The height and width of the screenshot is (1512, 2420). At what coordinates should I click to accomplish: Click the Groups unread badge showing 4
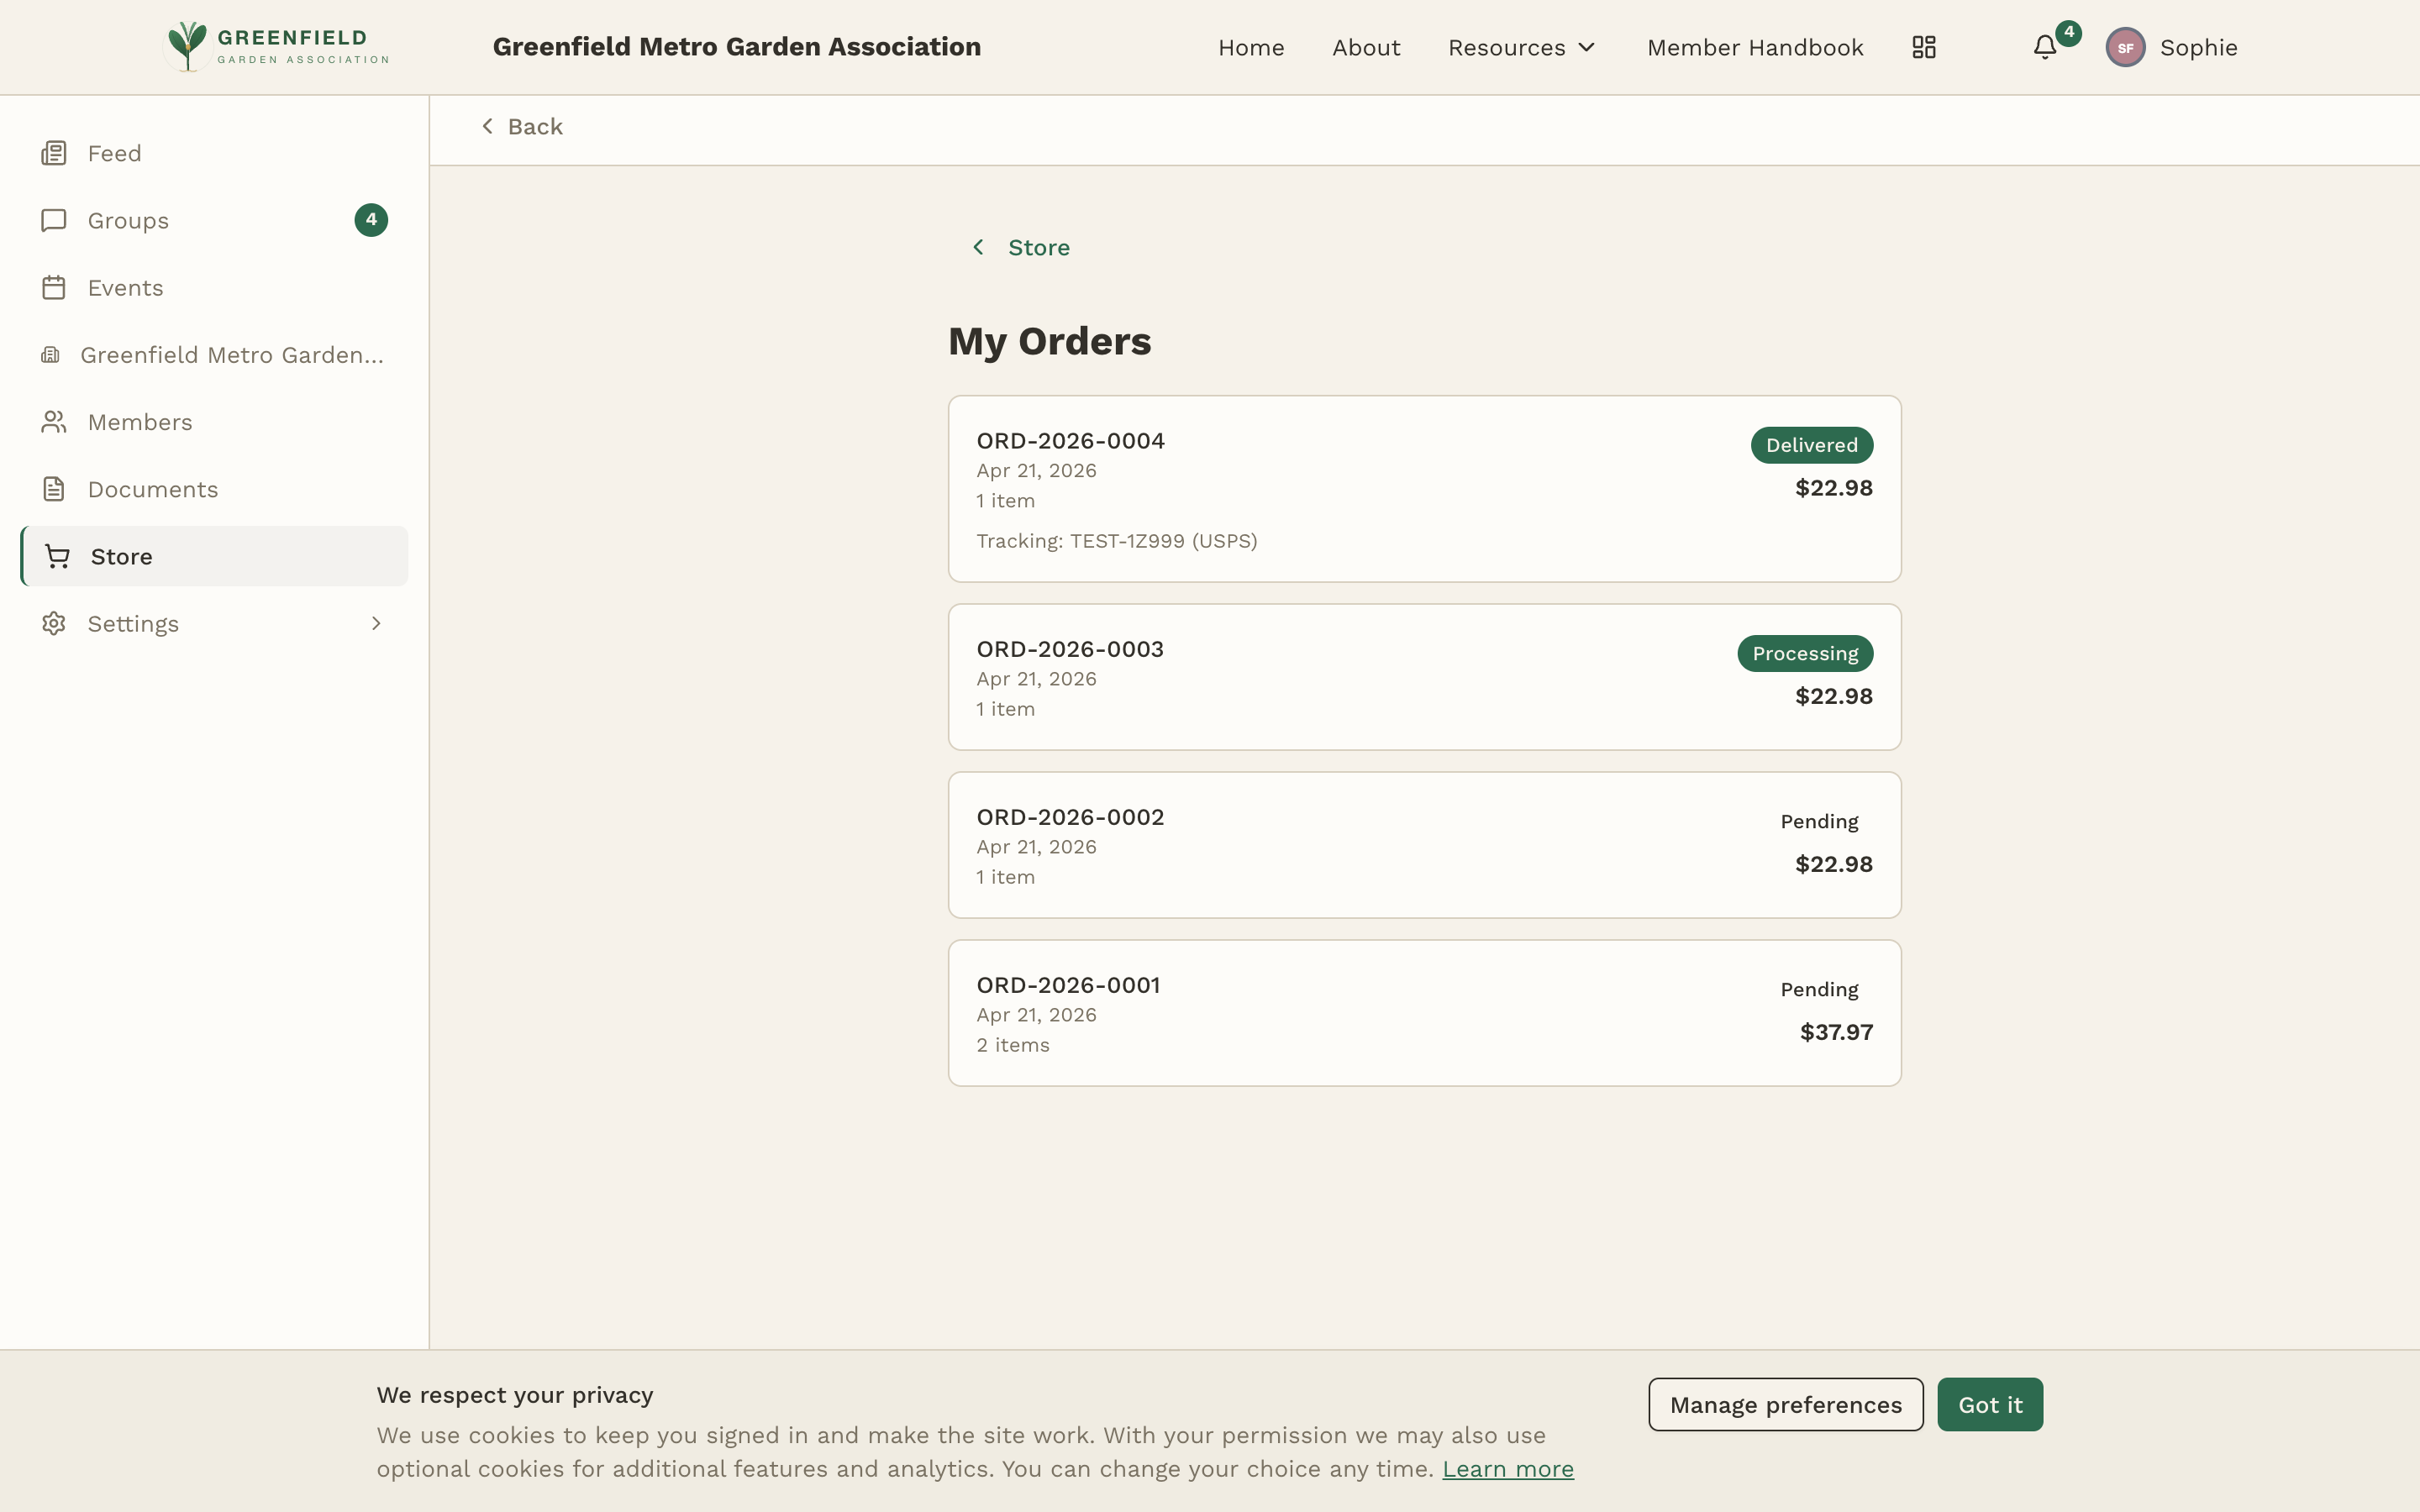pyautogui.click(x=371, y=220)
